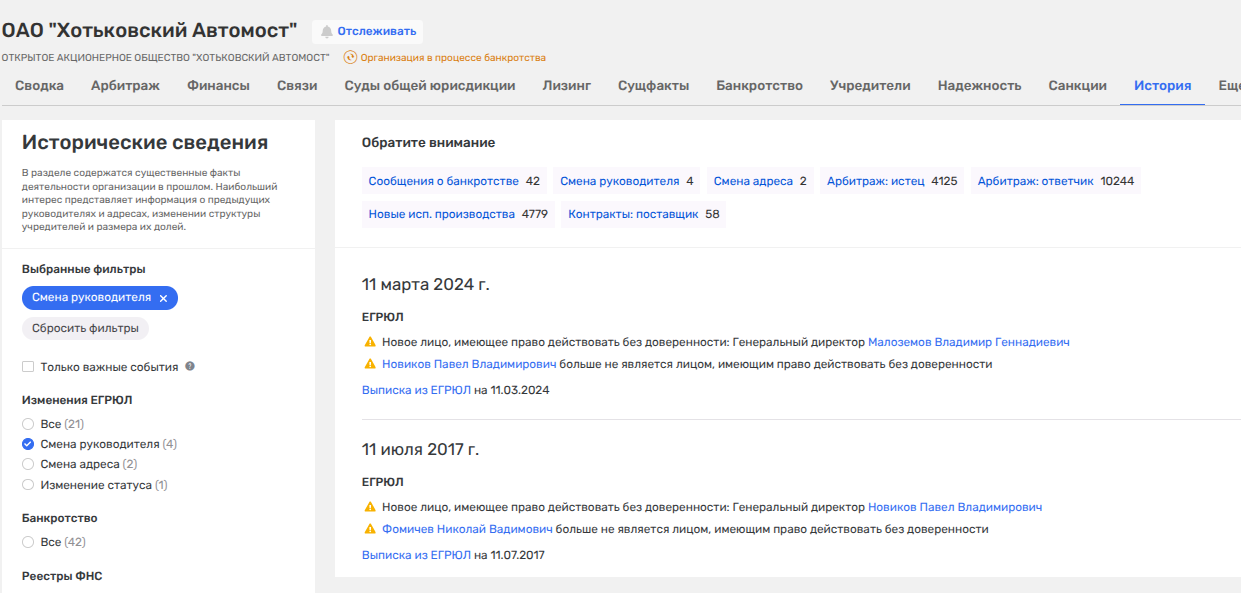The height and width of the screenshot is (593, 1241).
Task: Remove Смена руководителя filter chip via X
Action: 163,298
